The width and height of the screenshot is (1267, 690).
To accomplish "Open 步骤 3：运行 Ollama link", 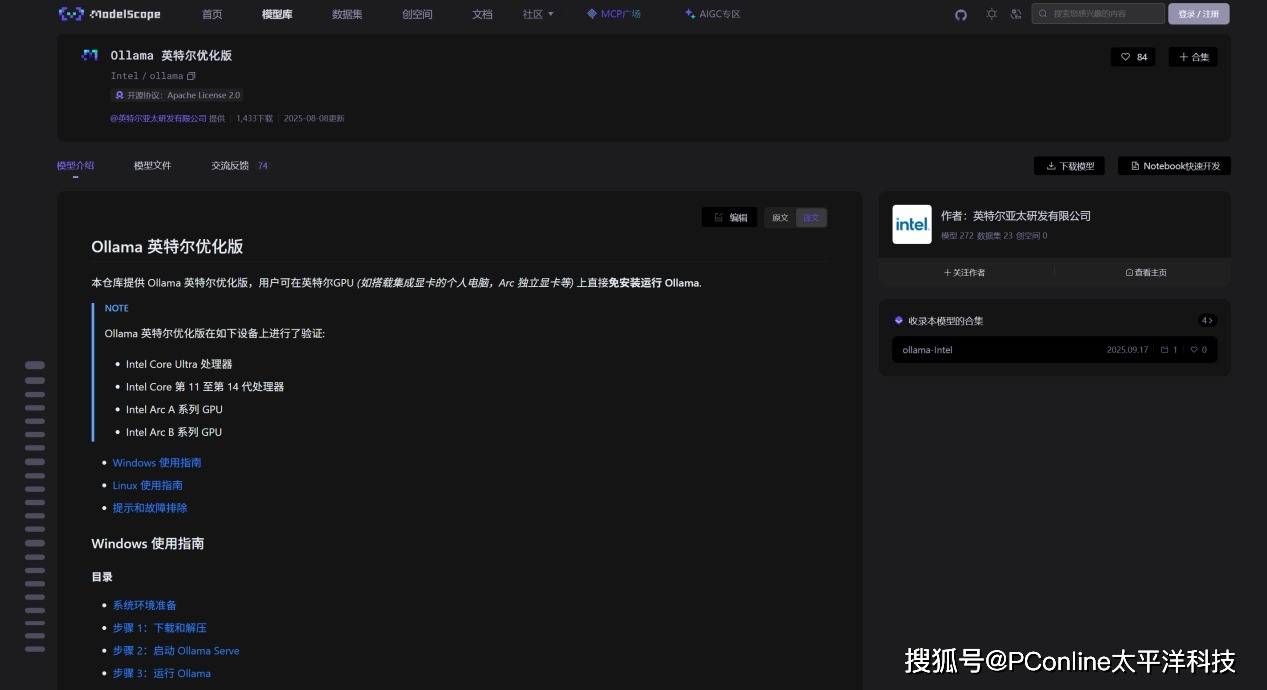I will point(161,673).
